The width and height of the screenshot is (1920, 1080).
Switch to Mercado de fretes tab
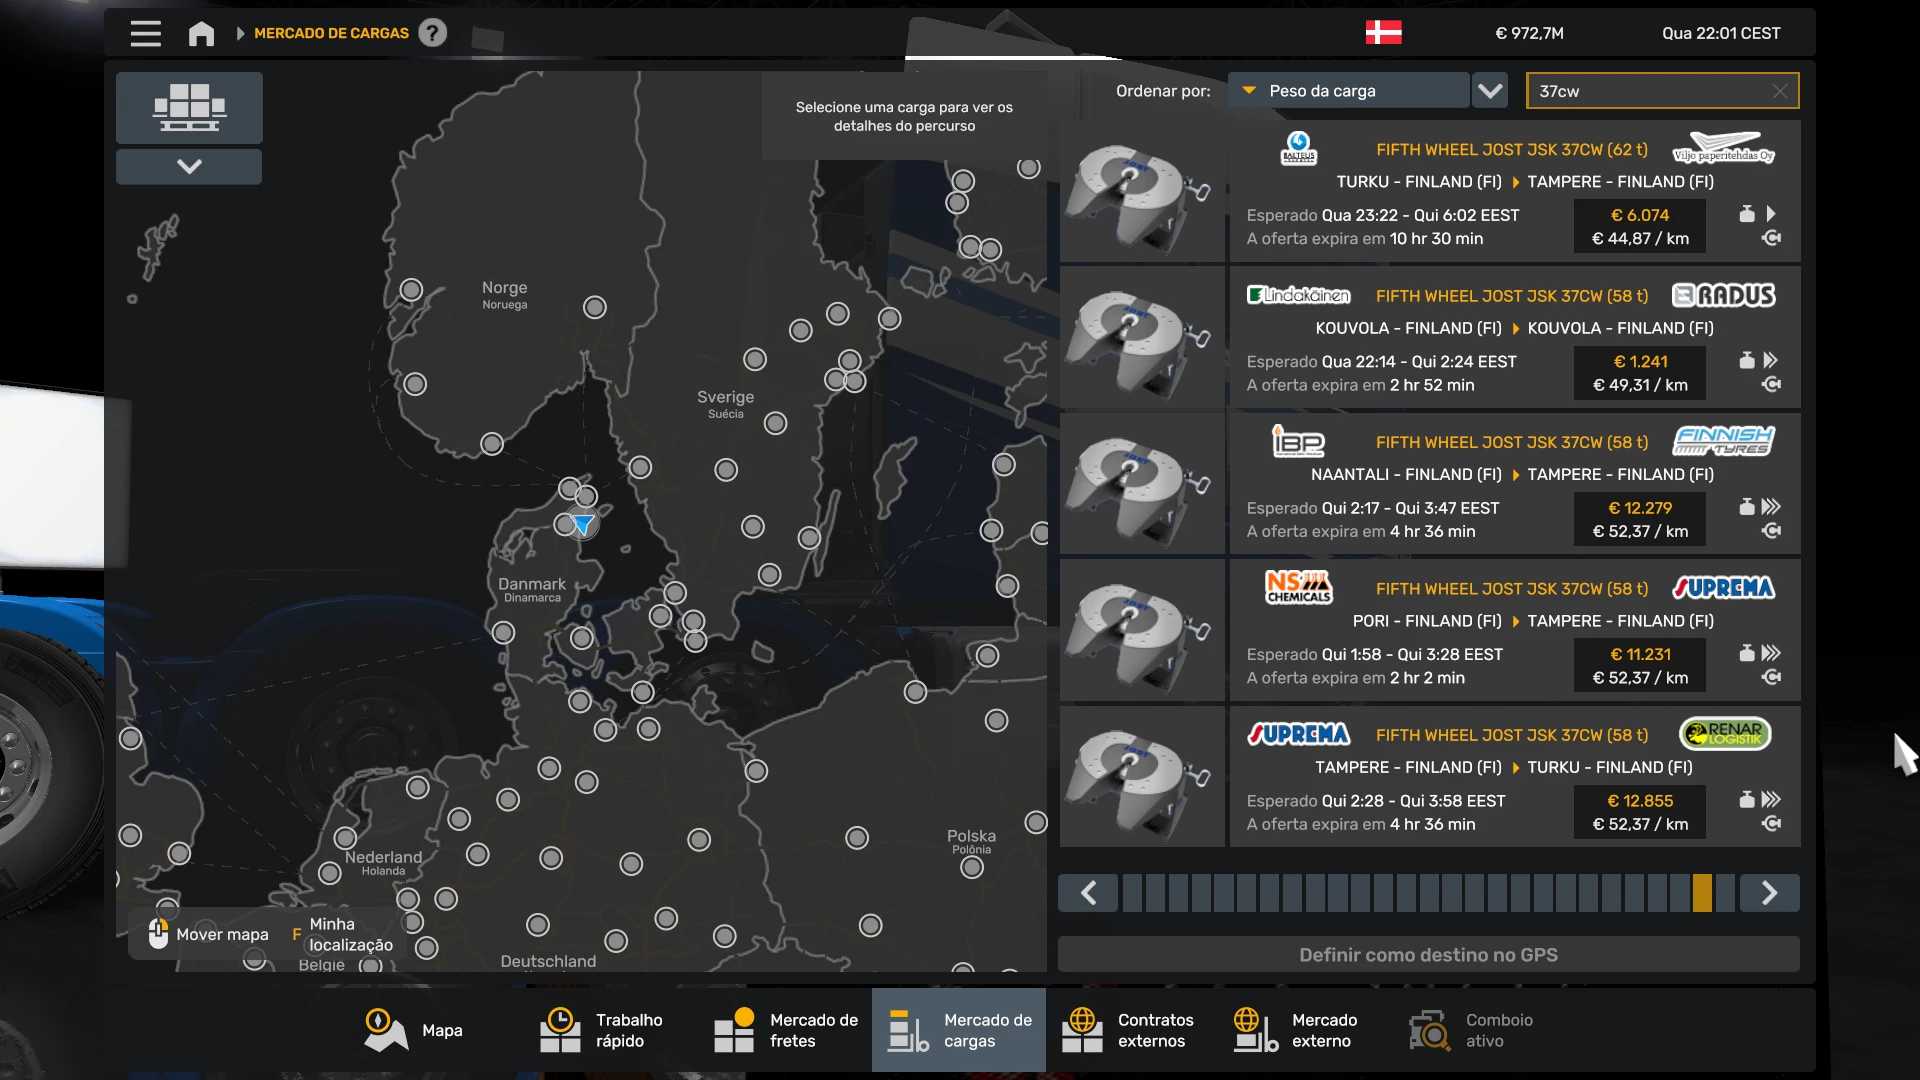click(x=786, y=1030)
